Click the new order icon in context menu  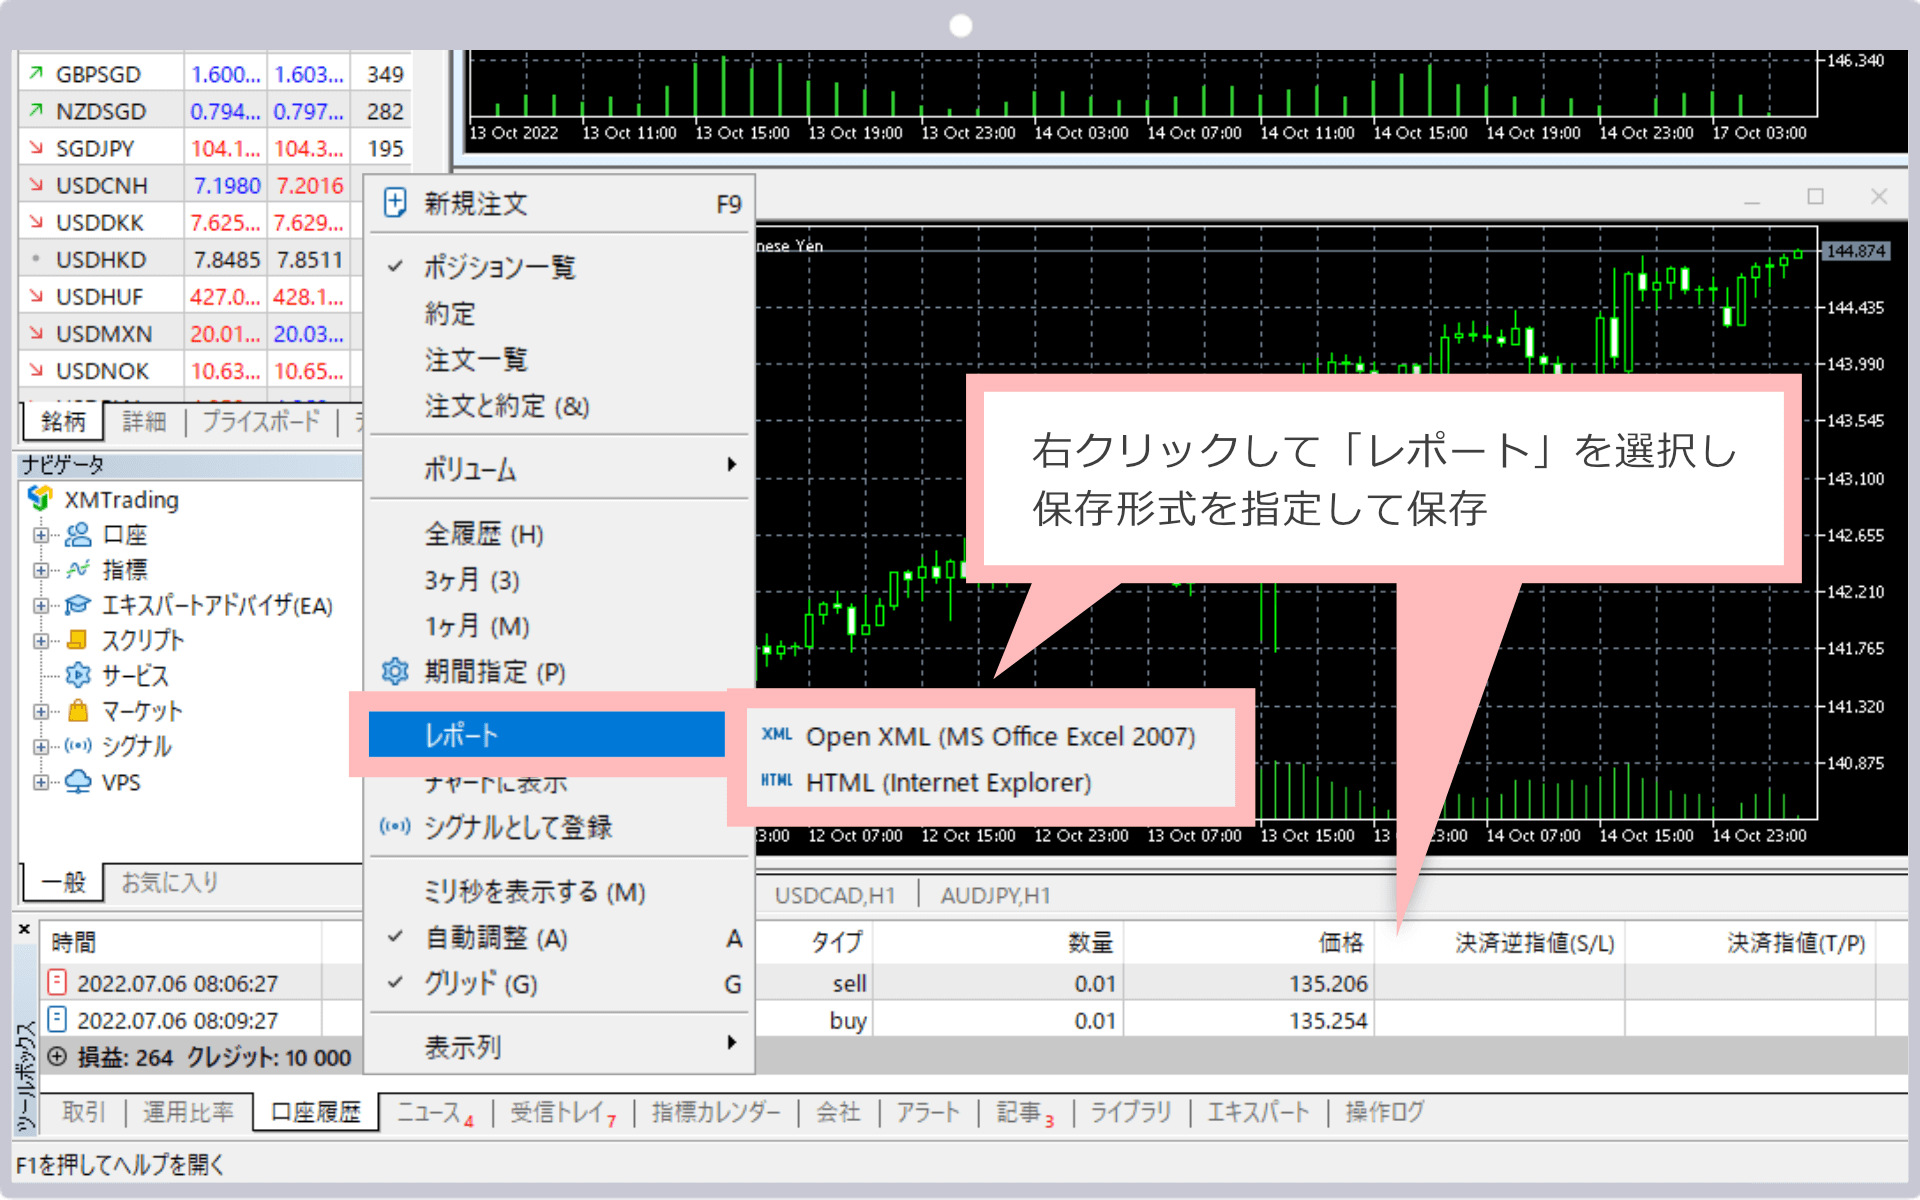coord(395,203)
